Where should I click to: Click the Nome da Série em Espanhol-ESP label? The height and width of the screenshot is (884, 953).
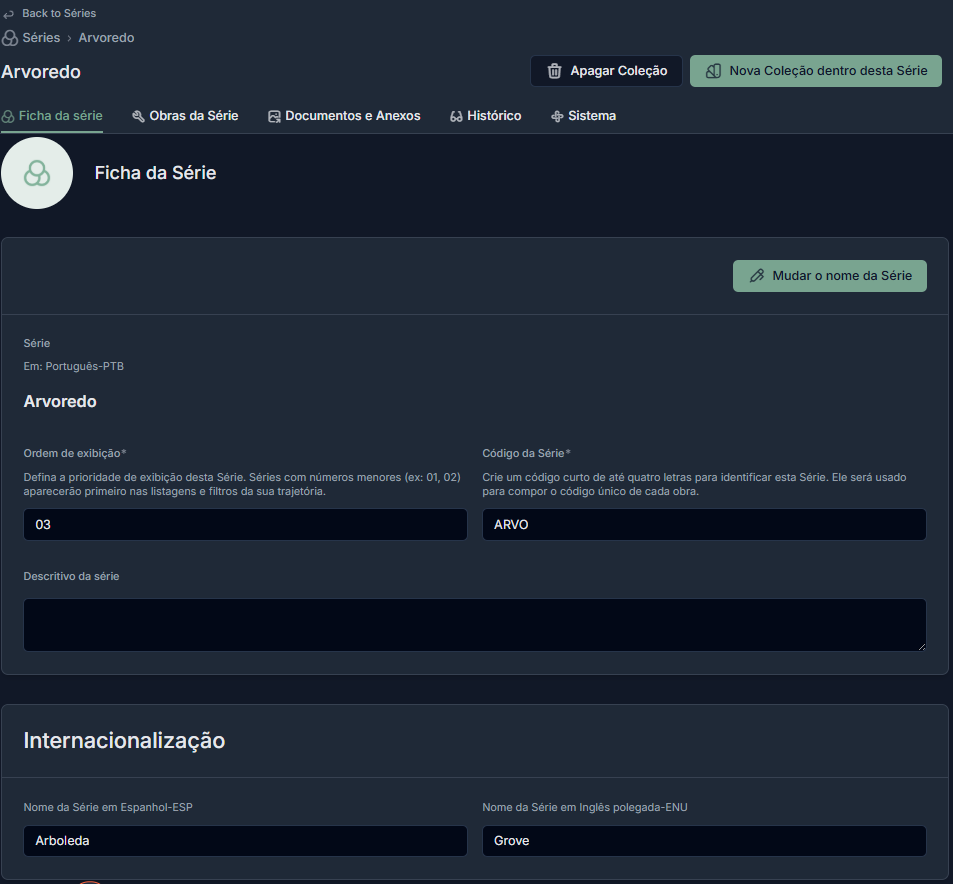[x=108, y=807]
